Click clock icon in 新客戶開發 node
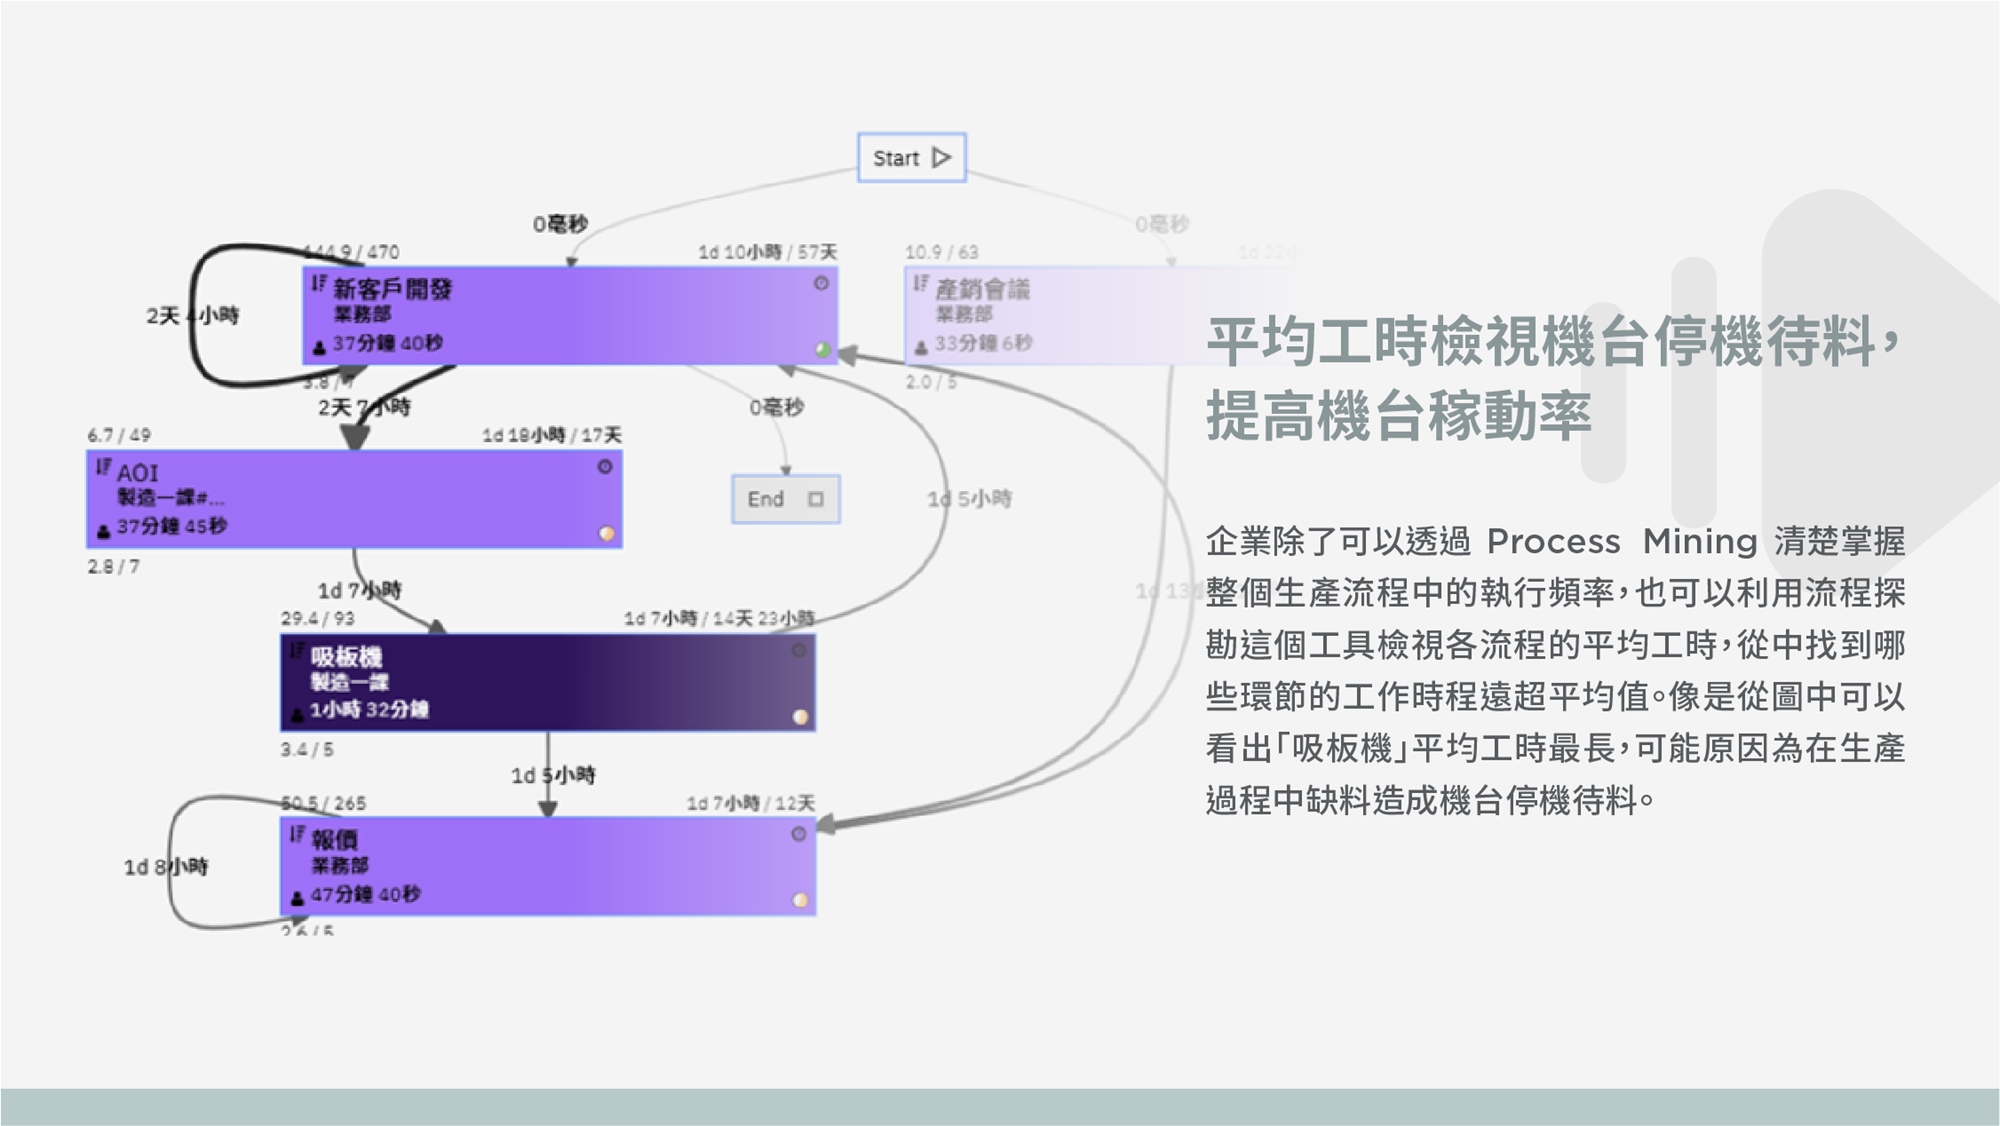The height and width of the screenshot is (1126, 2000). 821,284
